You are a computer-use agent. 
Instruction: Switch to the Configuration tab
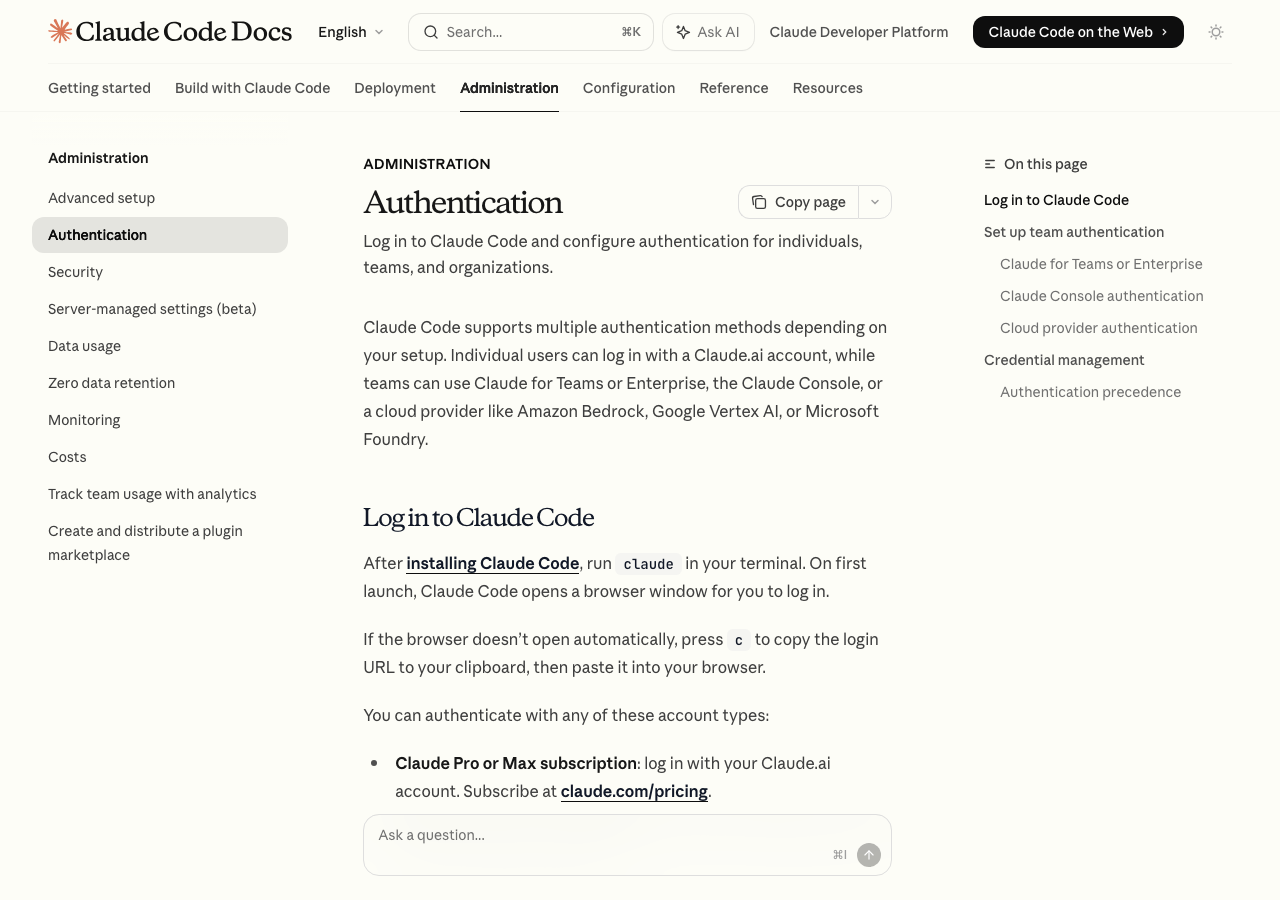pyautogui.click(x=629, y=88)
